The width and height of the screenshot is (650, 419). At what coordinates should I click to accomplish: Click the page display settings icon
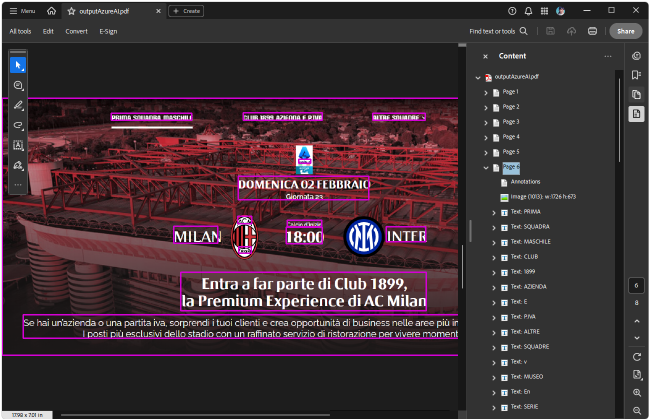pos(637,375)
